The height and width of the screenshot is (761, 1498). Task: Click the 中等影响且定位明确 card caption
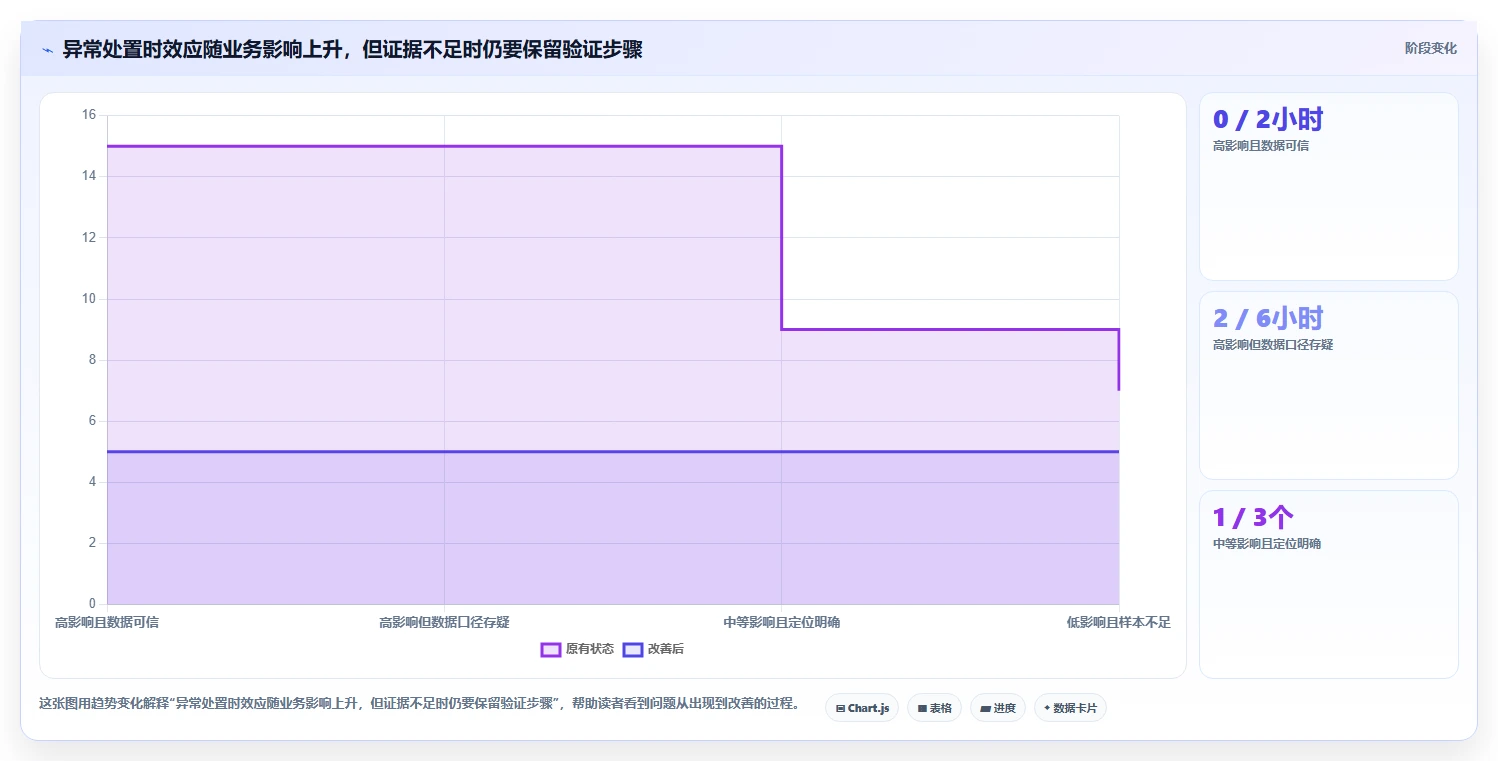pos(1266,544)
